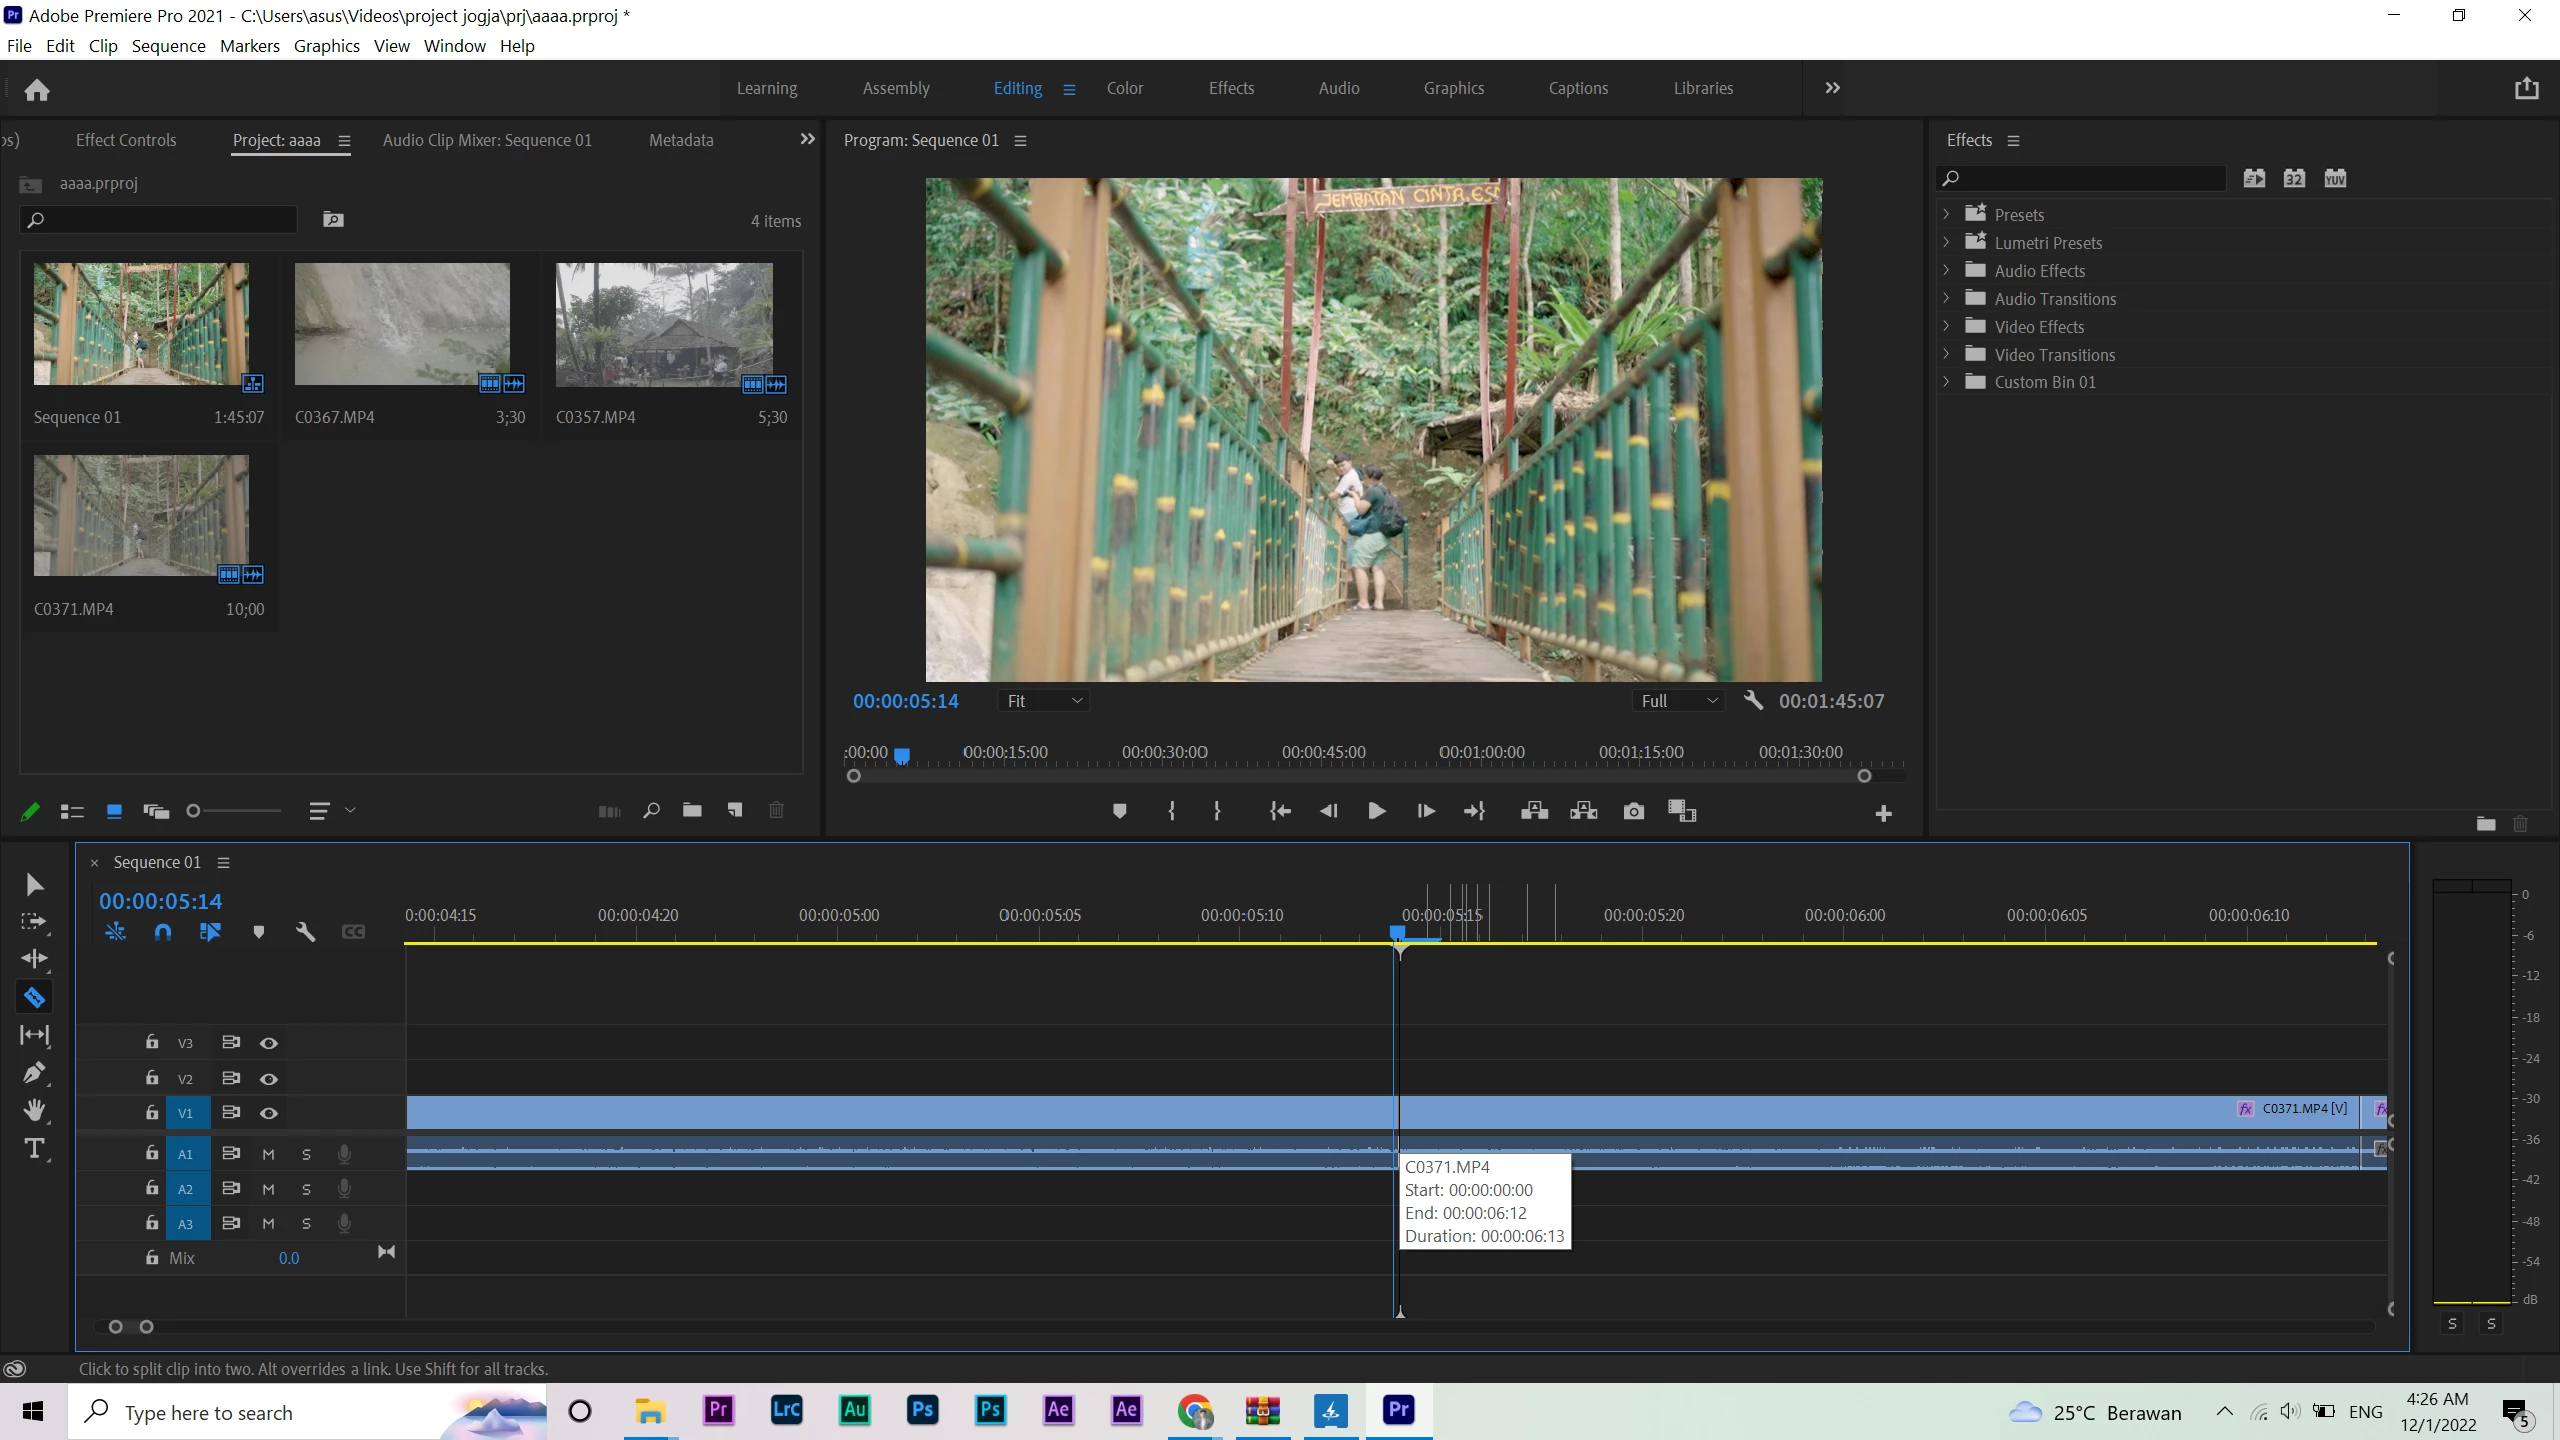Select the Razor tool in the toolbar
Screen dimensions: 2560x1440
34,997
